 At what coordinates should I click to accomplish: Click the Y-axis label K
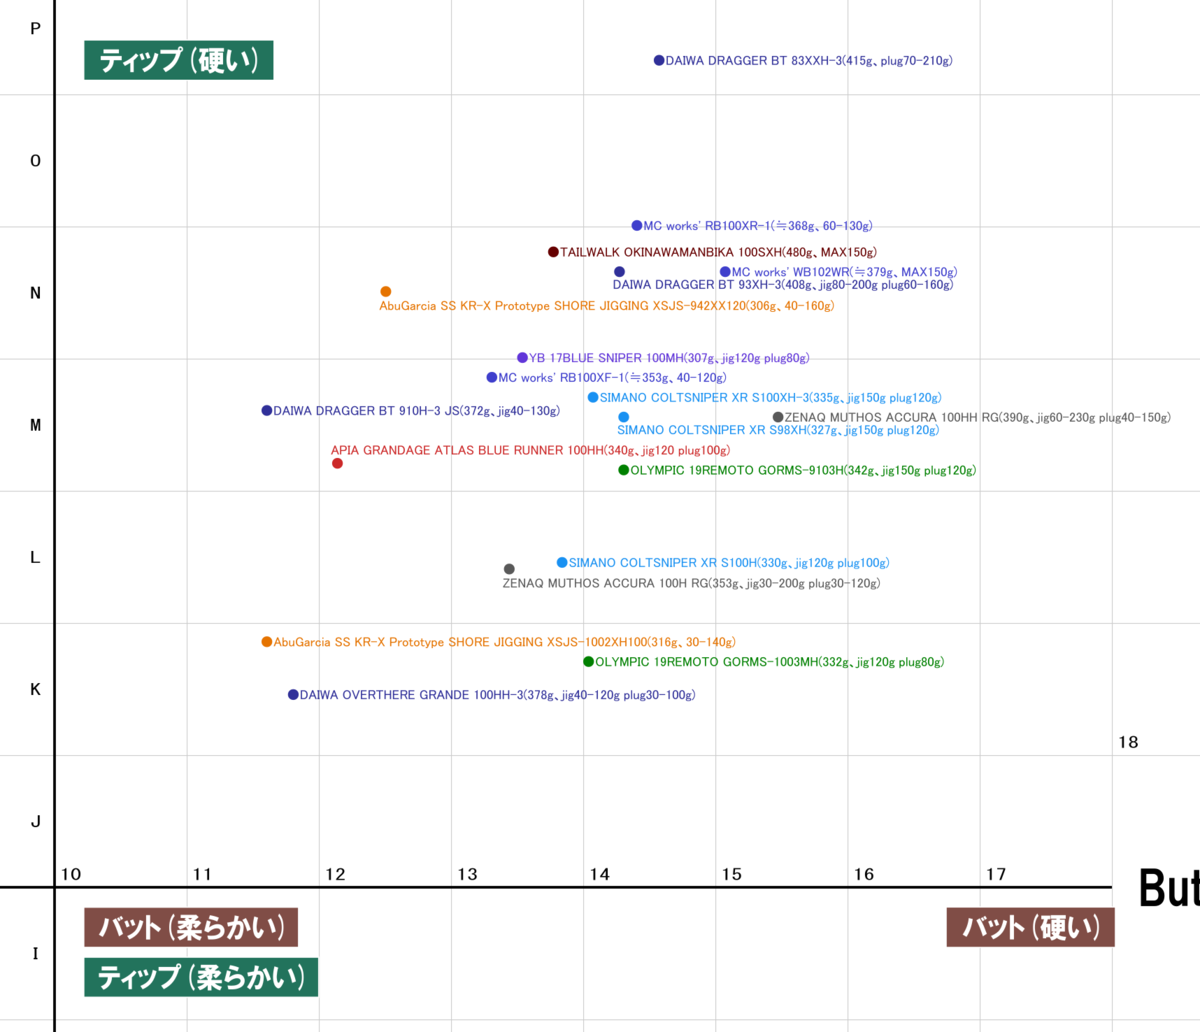click(36, 689)
